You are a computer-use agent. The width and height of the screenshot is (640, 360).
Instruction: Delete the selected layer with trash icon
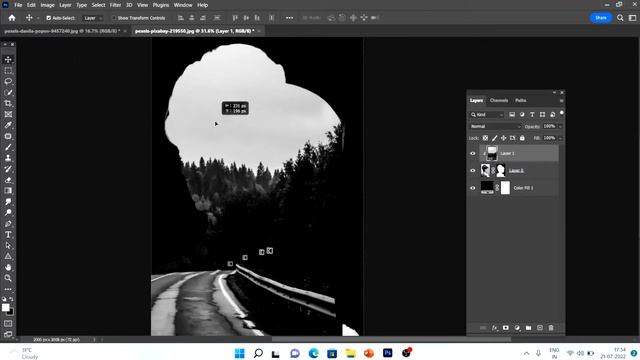(x=551, y=328)
